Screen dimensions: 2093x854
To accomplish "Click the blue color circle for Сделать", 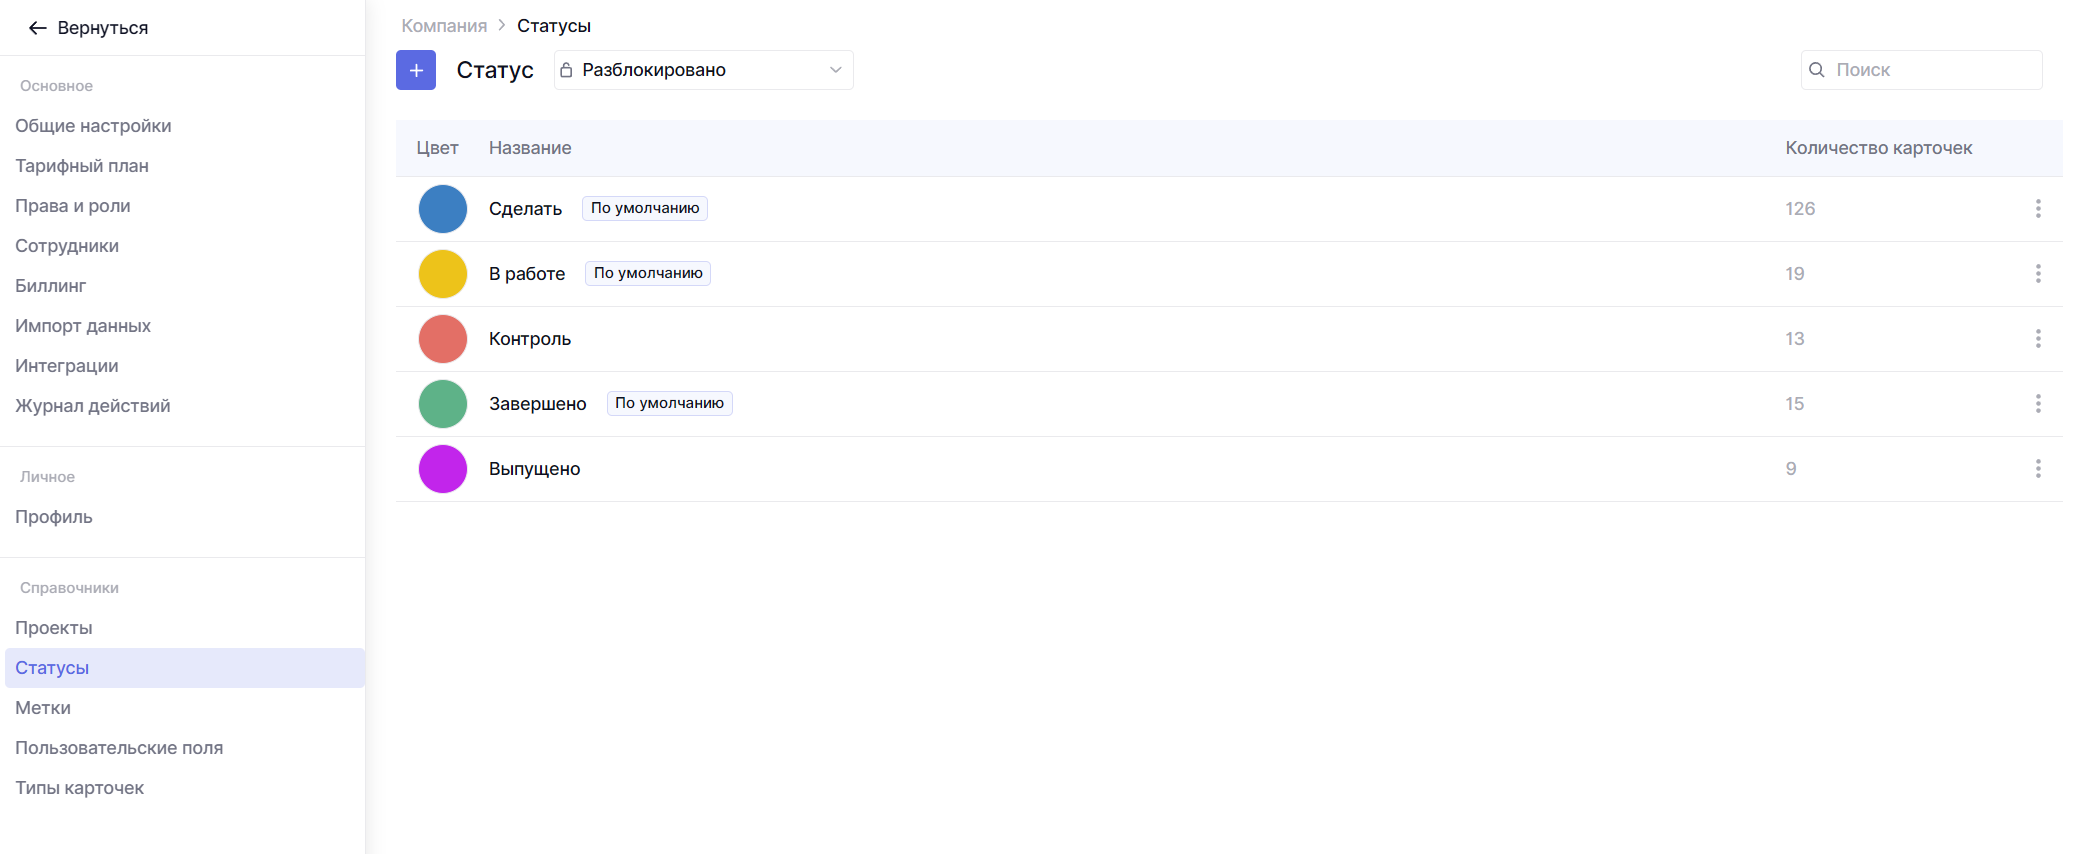I will [x=443, y=209].
